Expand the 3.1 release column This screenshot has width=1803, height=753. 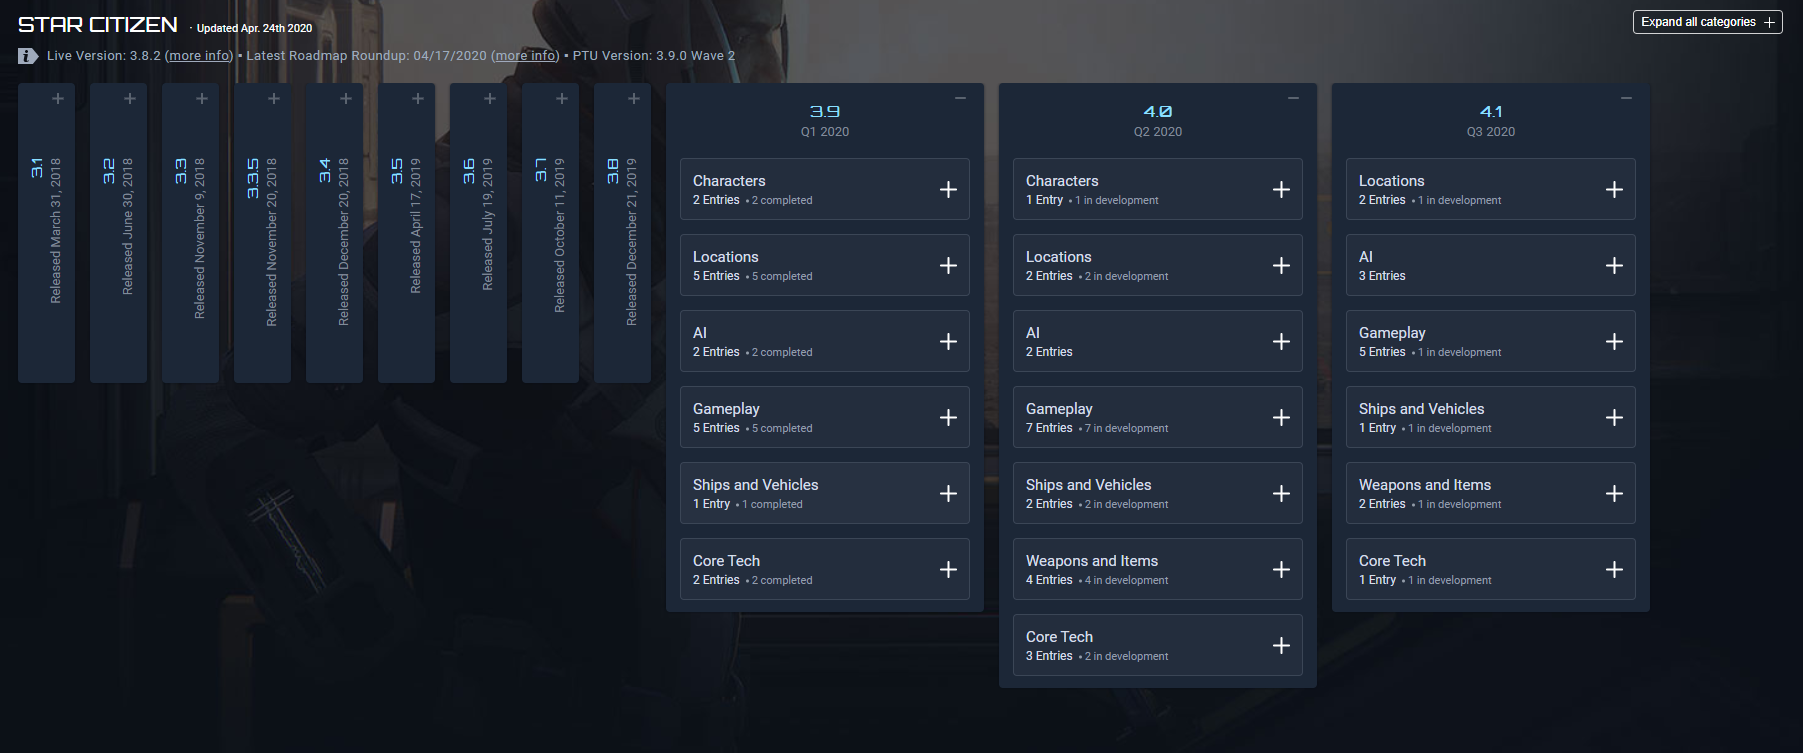pyautogui.click(x=57, y=99)
